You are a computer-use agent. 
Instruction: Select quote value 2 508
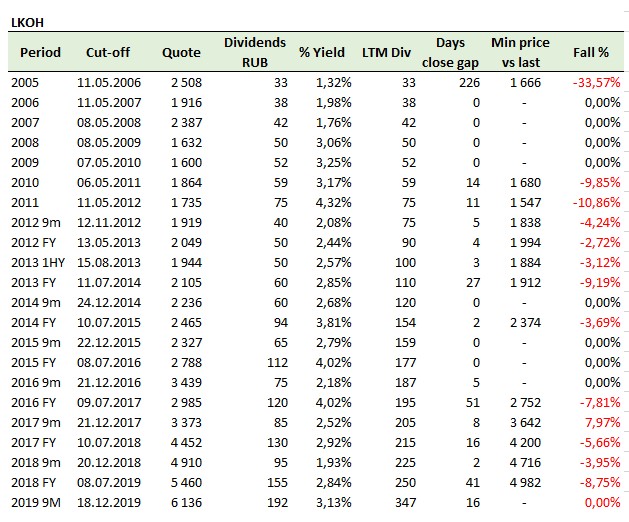click(187, 83)
